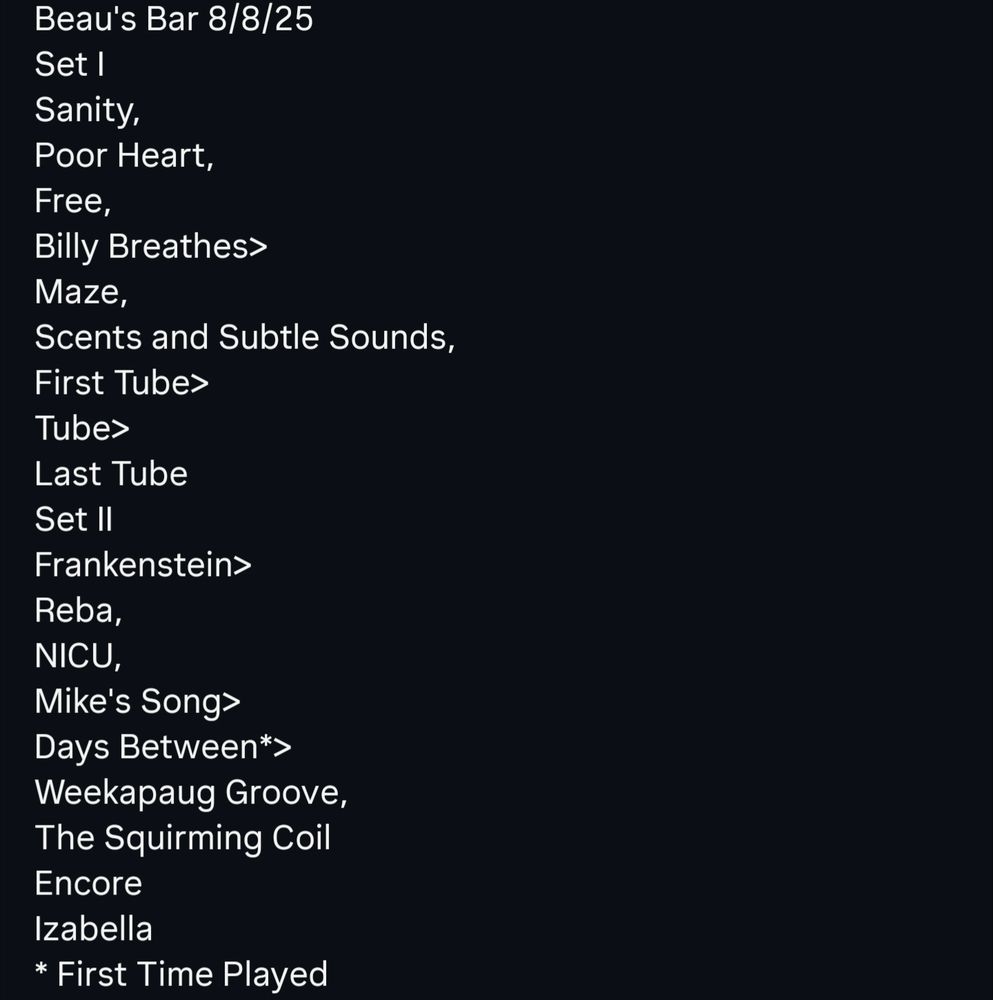
Task: Click 'Frankenstein>' in Set II
Action: pos(143,565)
